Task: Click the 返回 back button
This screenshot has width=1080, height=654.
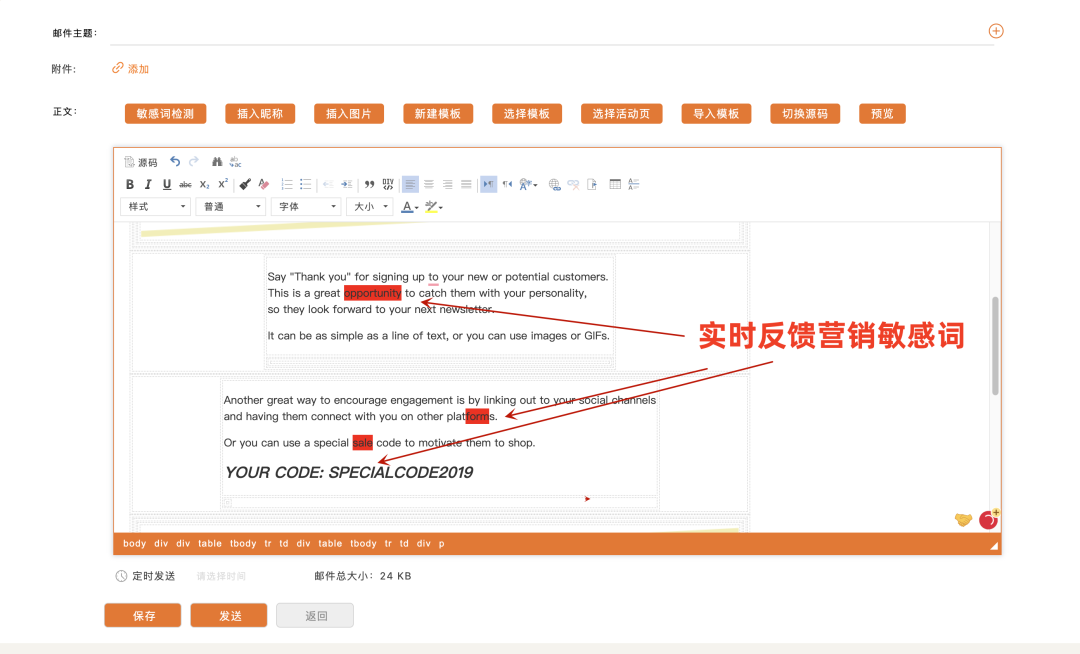Action: coord(315,615)
